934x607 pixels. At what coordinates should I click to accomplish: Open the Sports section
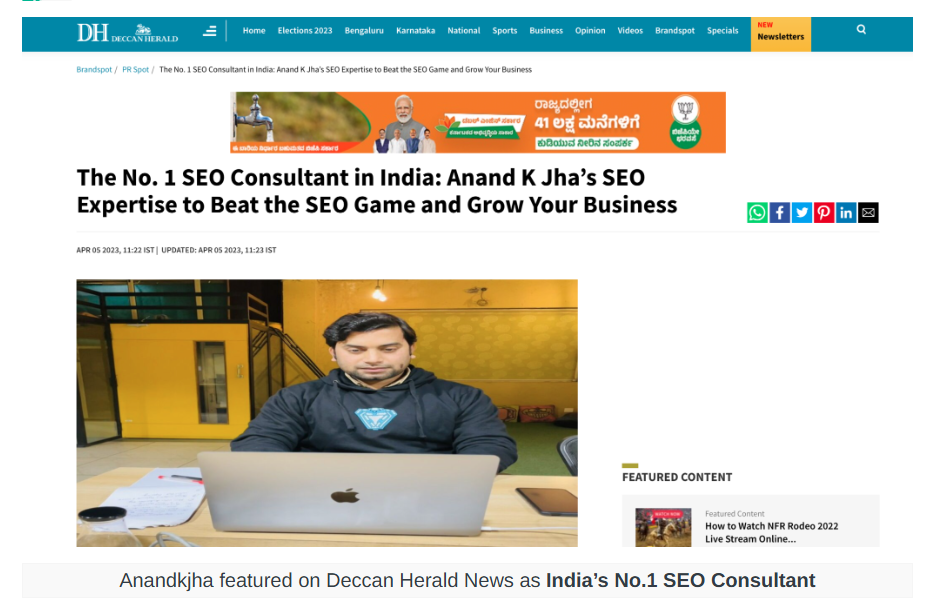[505, 31]
